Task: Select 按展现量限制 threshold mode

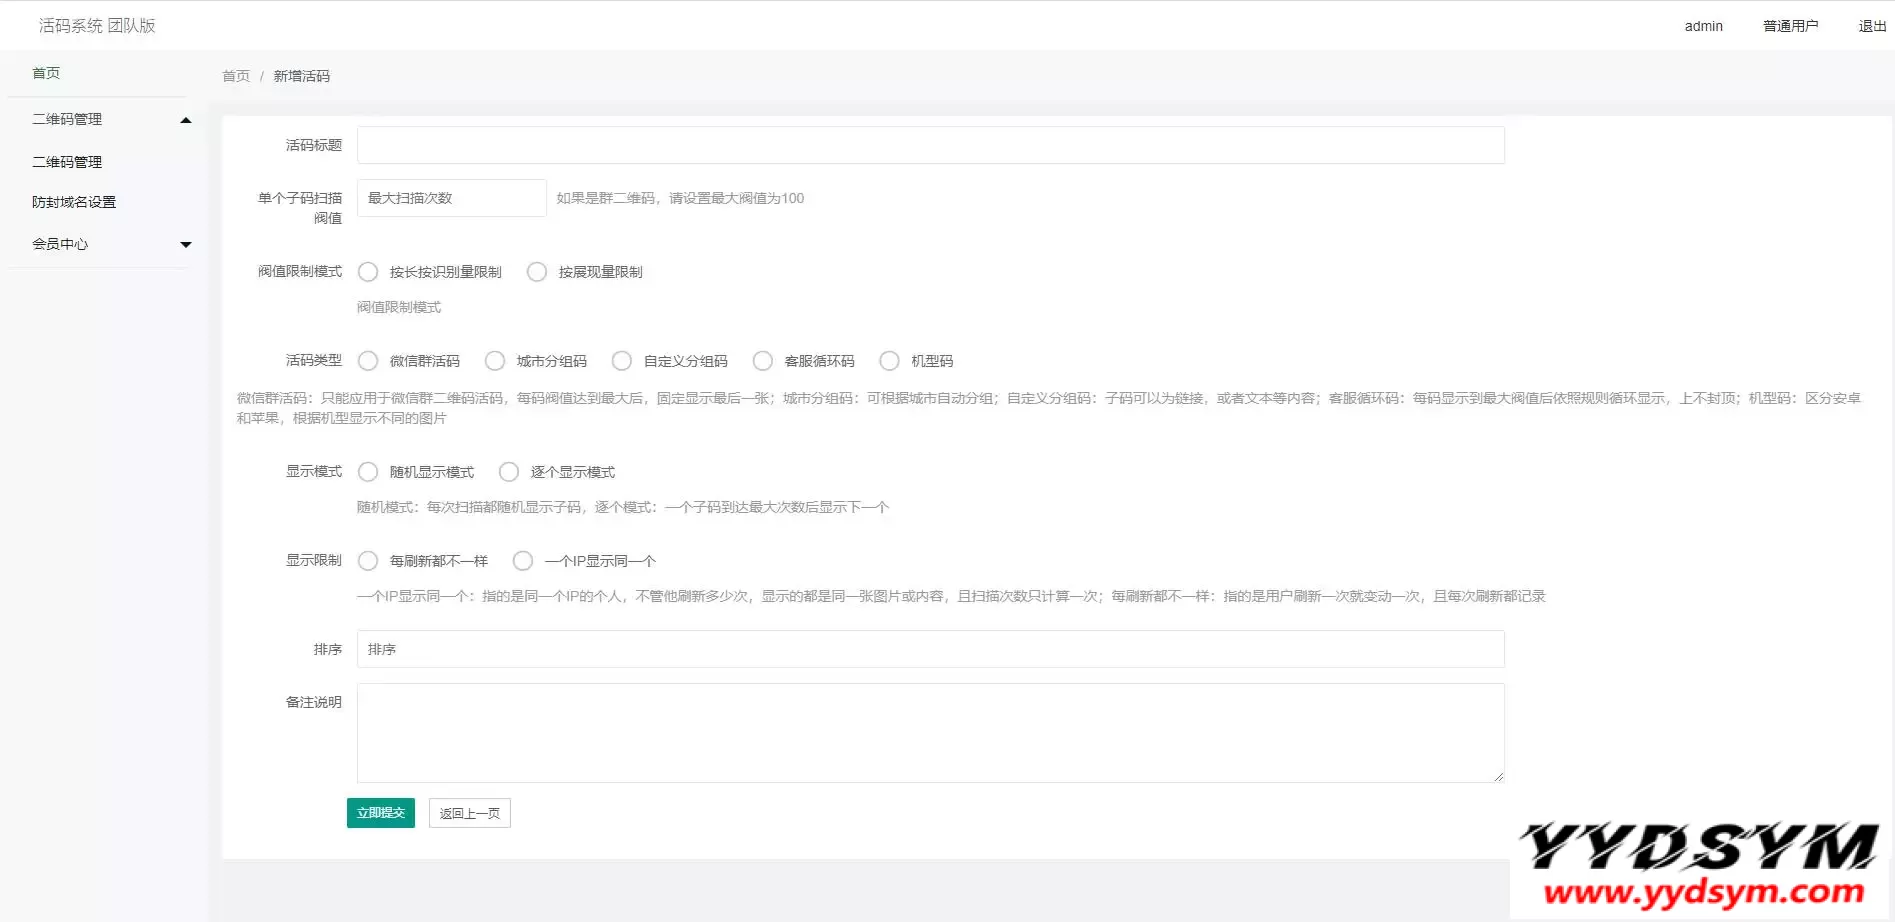Action: [x=537, y=272]
